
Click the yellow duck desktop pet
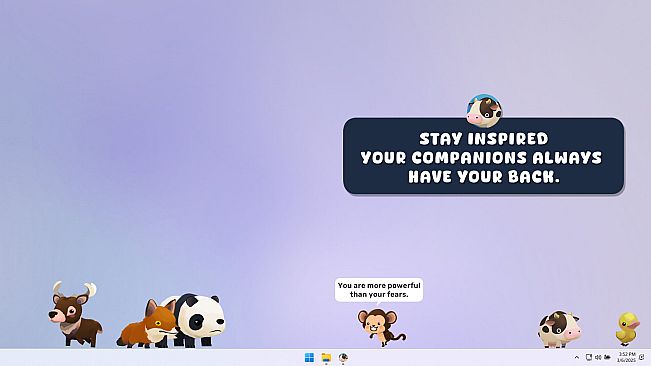(627, 329)
